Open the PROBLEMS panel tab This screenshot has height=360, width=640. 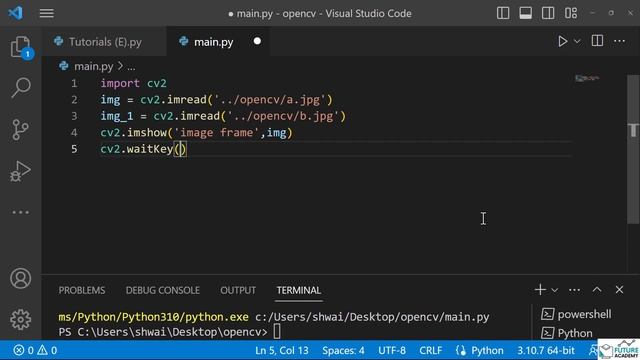82,290
